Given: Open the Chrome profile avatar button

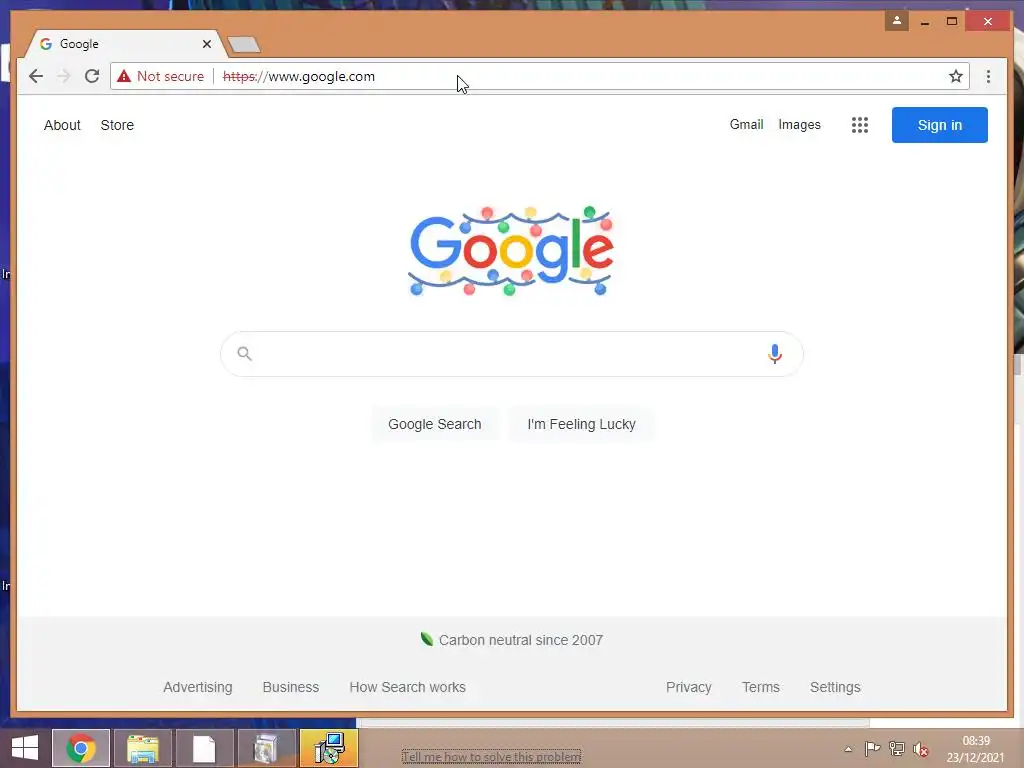Looking at the screenshot, I should (897, 21).
